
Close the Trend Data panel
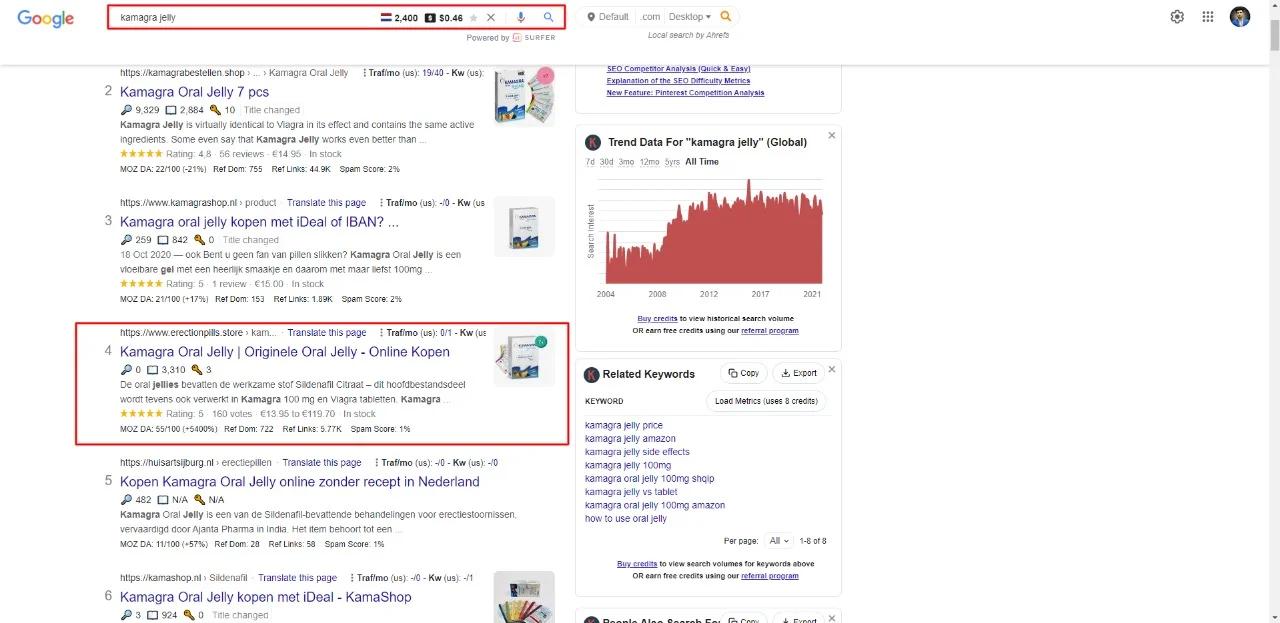point(832,135)
